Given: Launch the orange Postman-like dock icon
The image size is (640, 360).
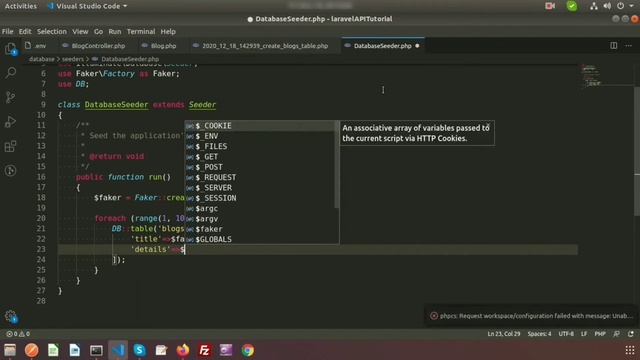Looking at the screenshot, I should coord(31,350).
